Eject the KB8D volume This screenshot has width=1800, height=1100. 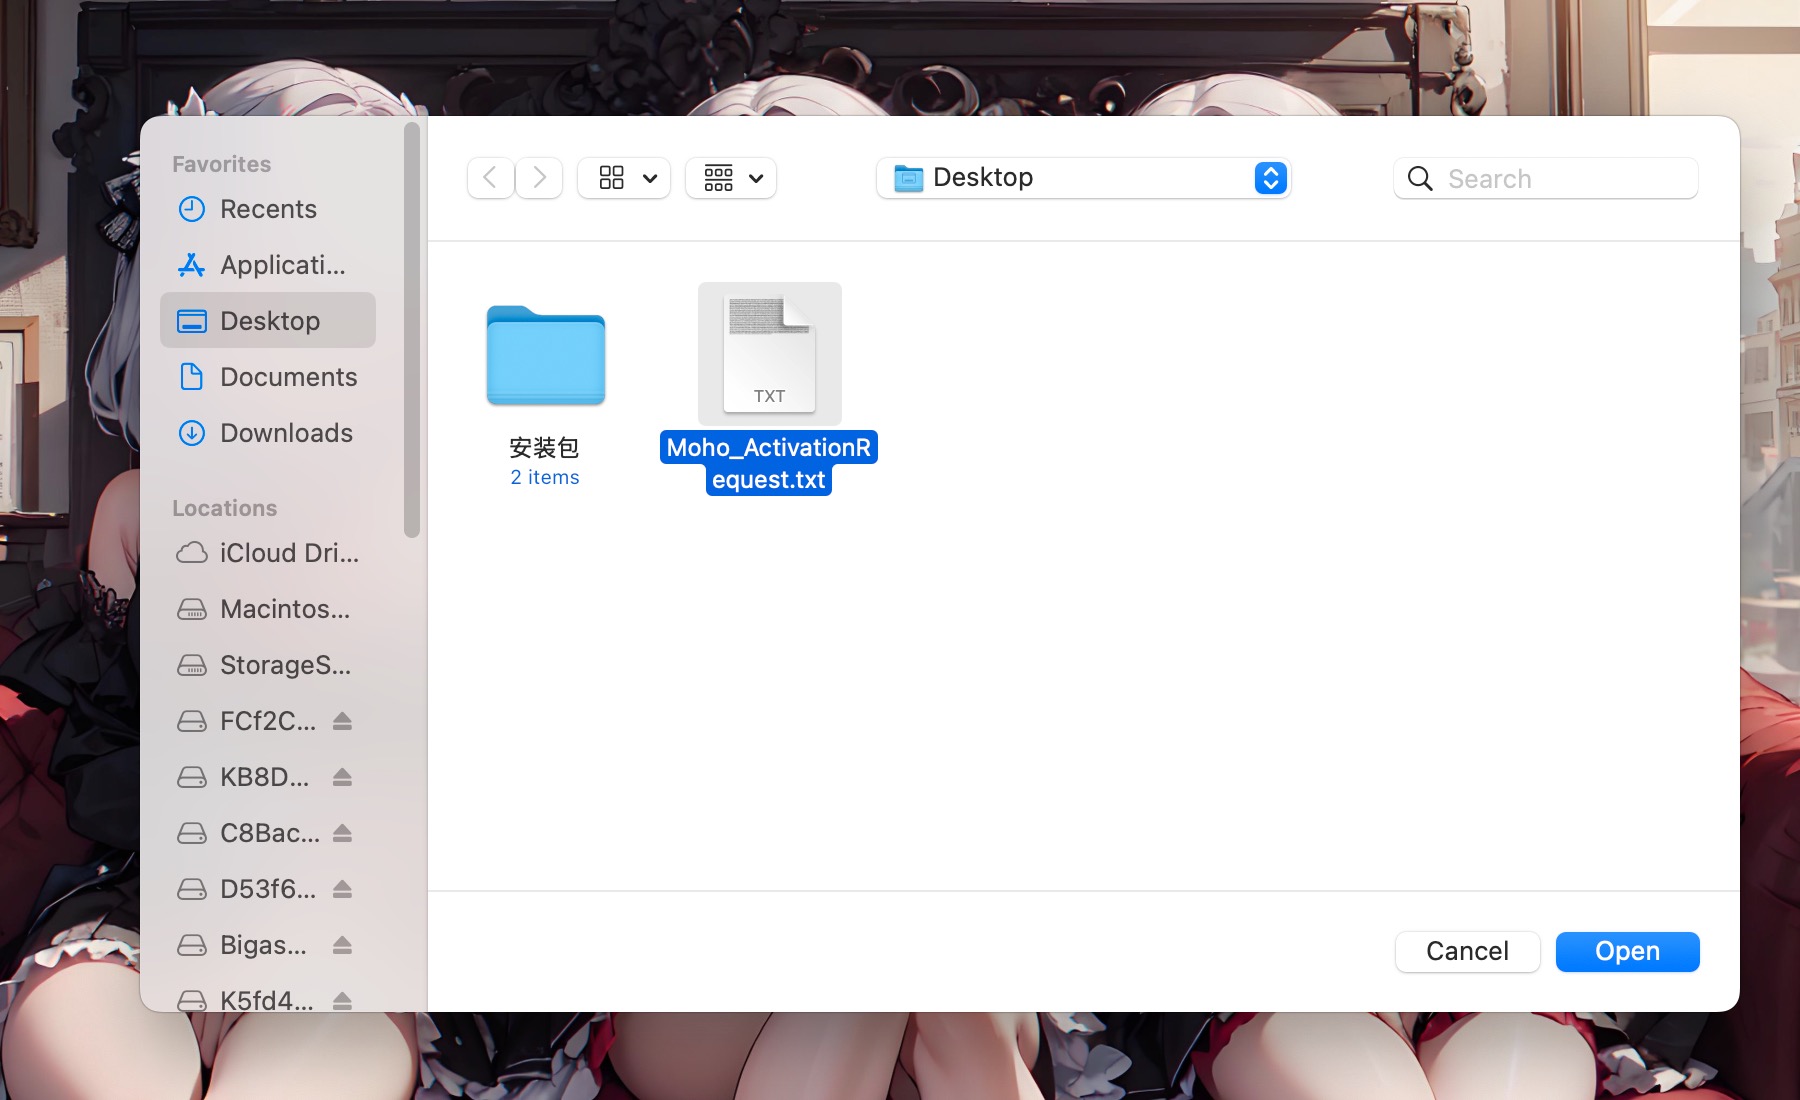tap(342, 777)
